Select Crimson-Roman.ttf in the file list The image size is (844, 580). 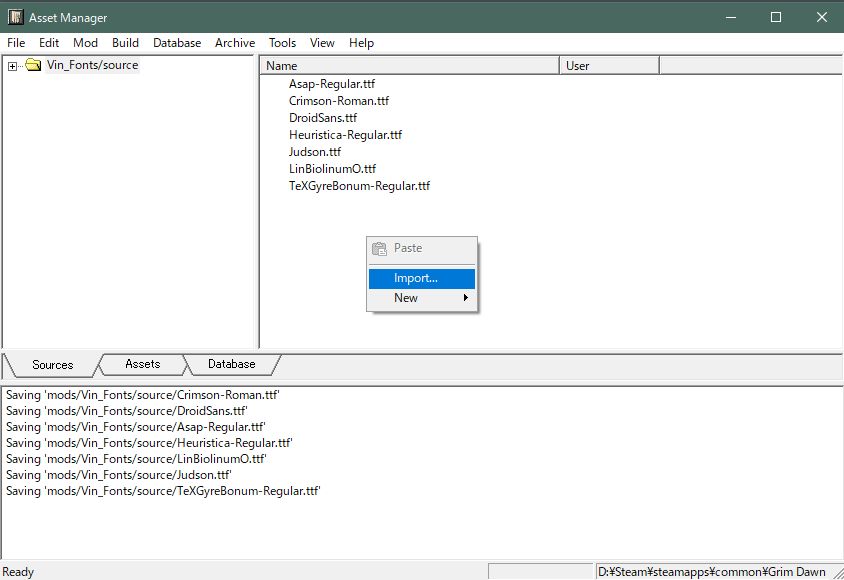339,101
